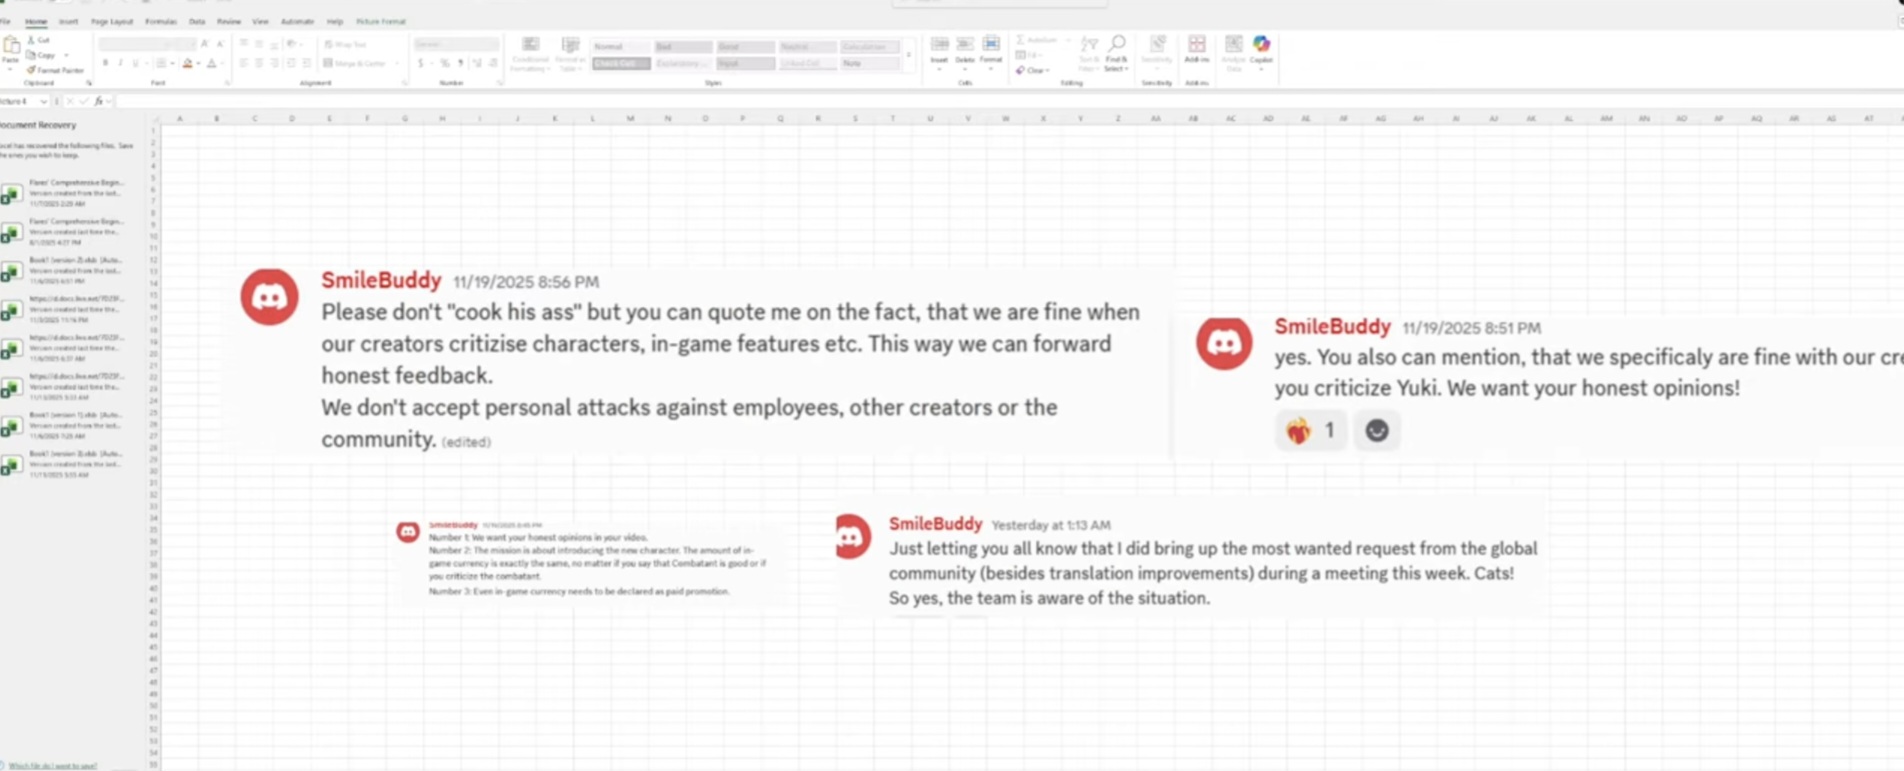Switch to the Picture Format tab
This screenshot has height=771, width=1904.
381,21
